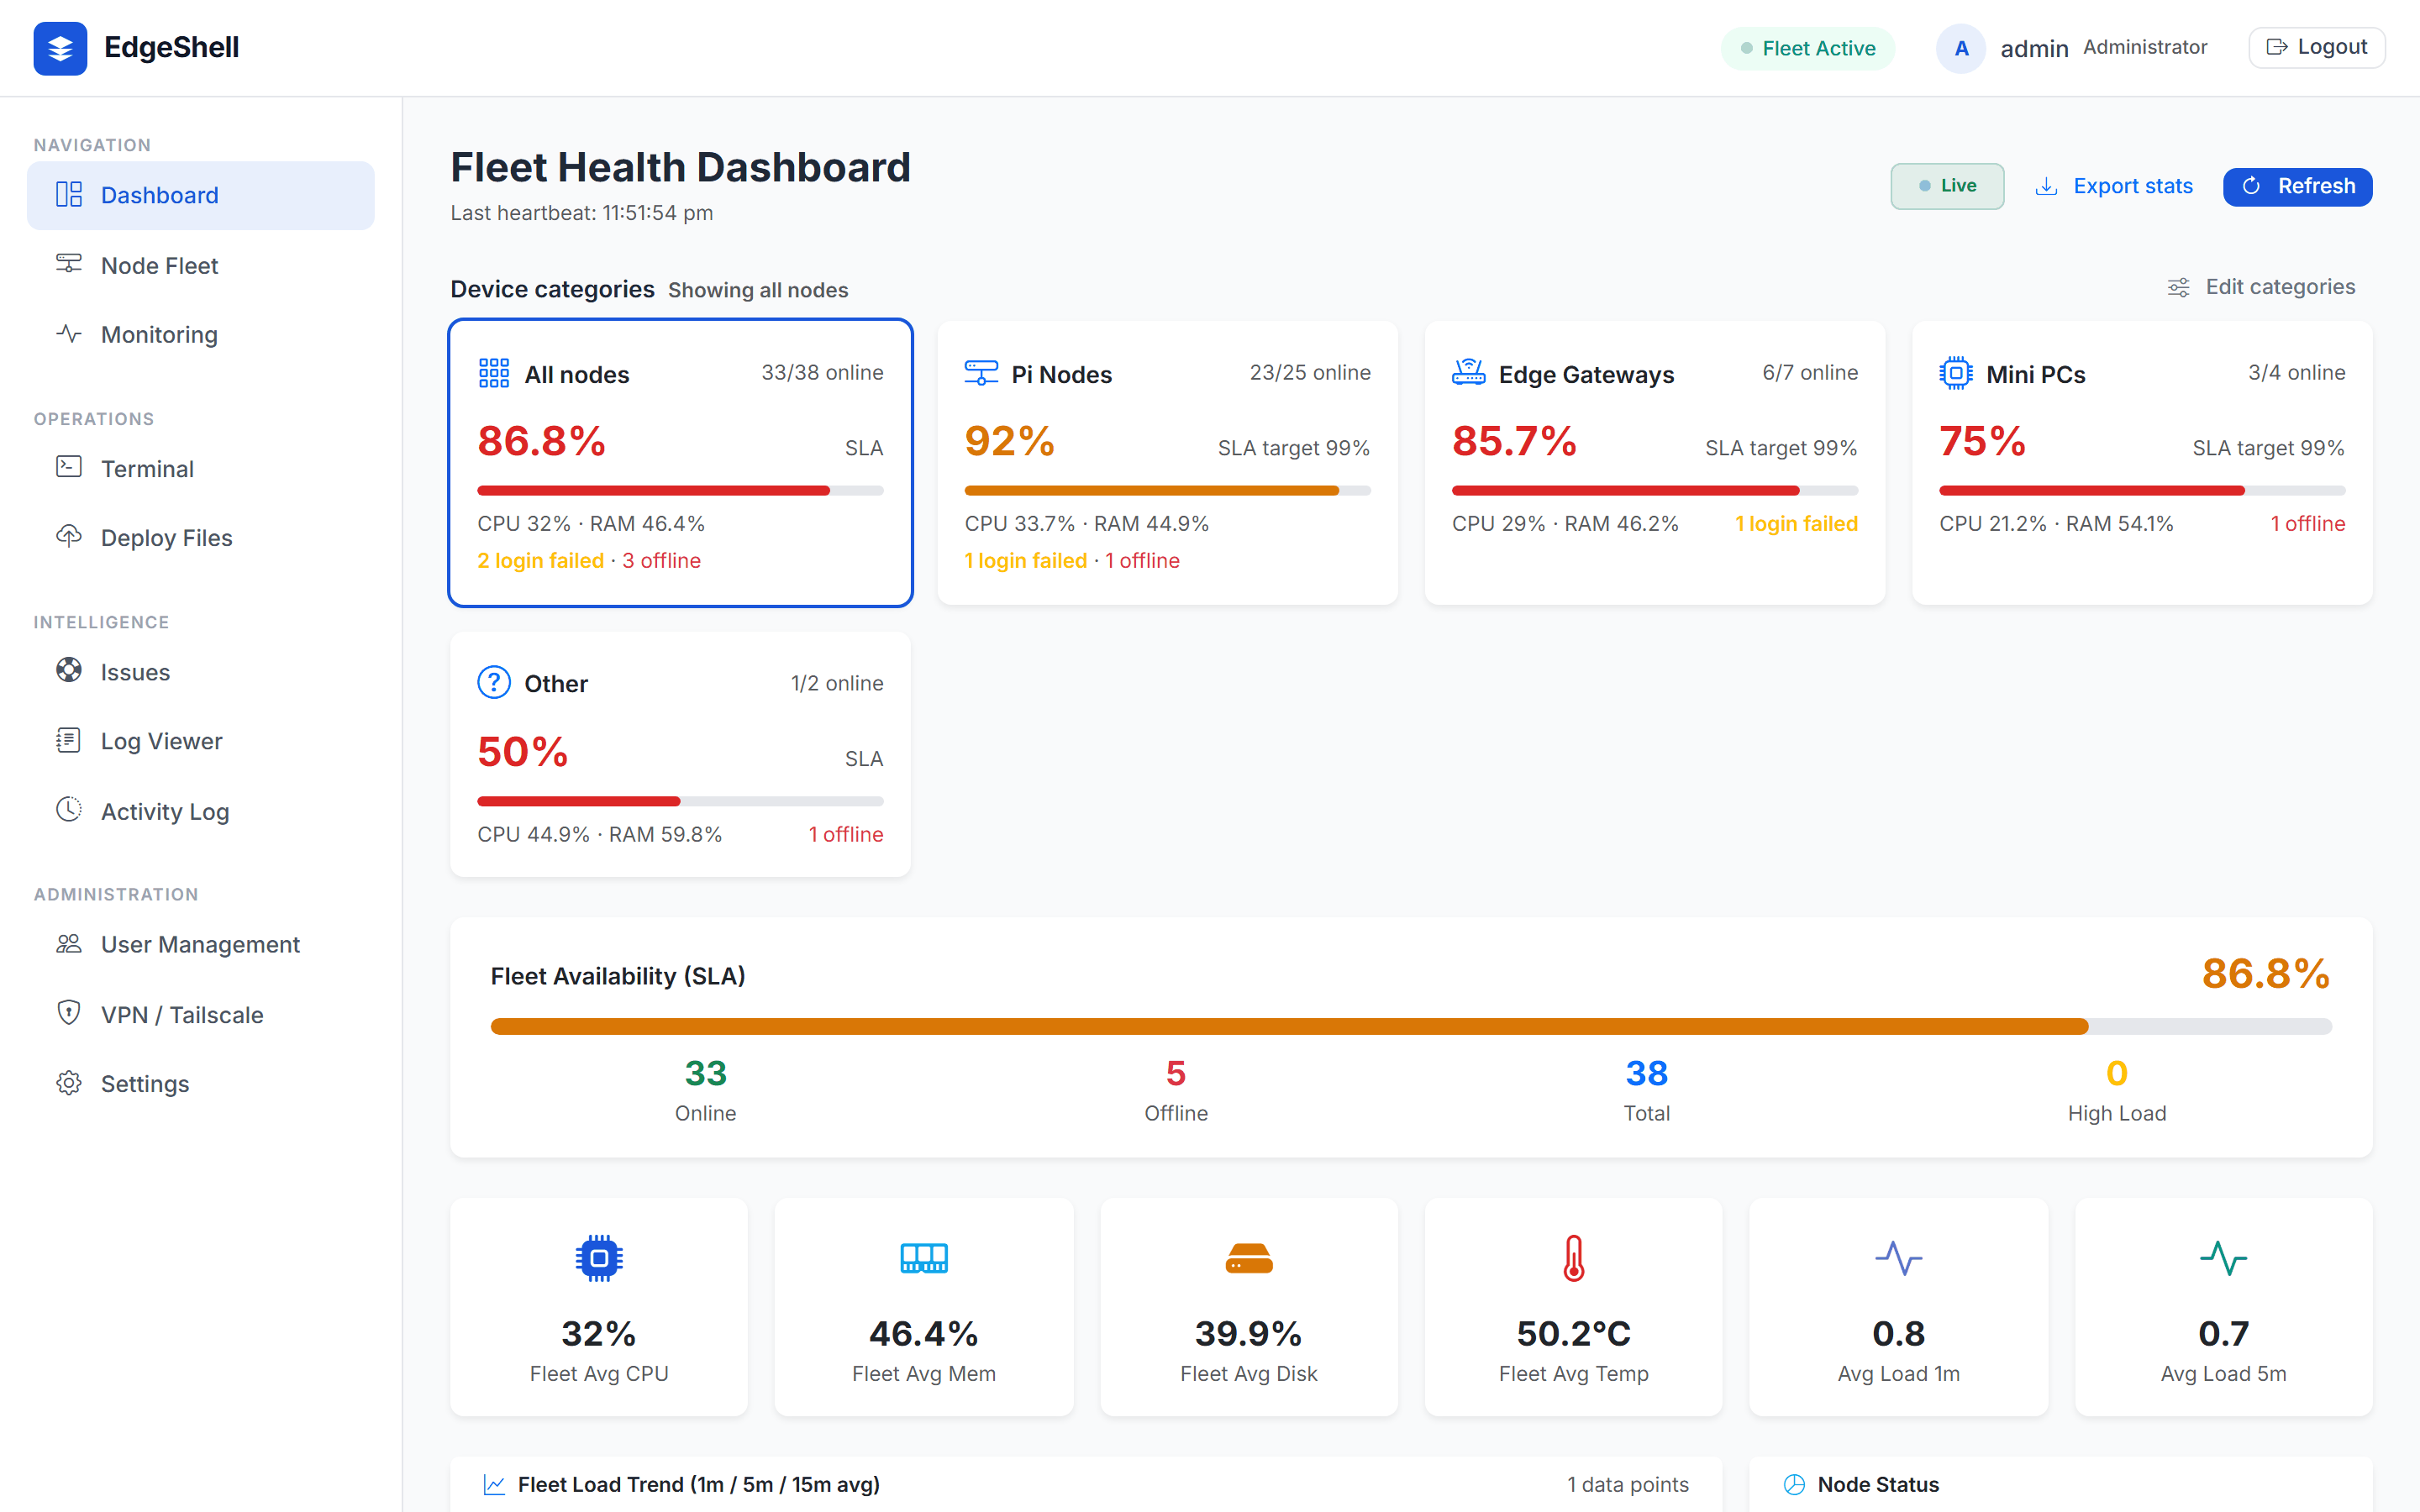This screenshot has height=1512, width=2420.
Task: Click the Issues lifebuoy icon
Action: pos(69,671)
